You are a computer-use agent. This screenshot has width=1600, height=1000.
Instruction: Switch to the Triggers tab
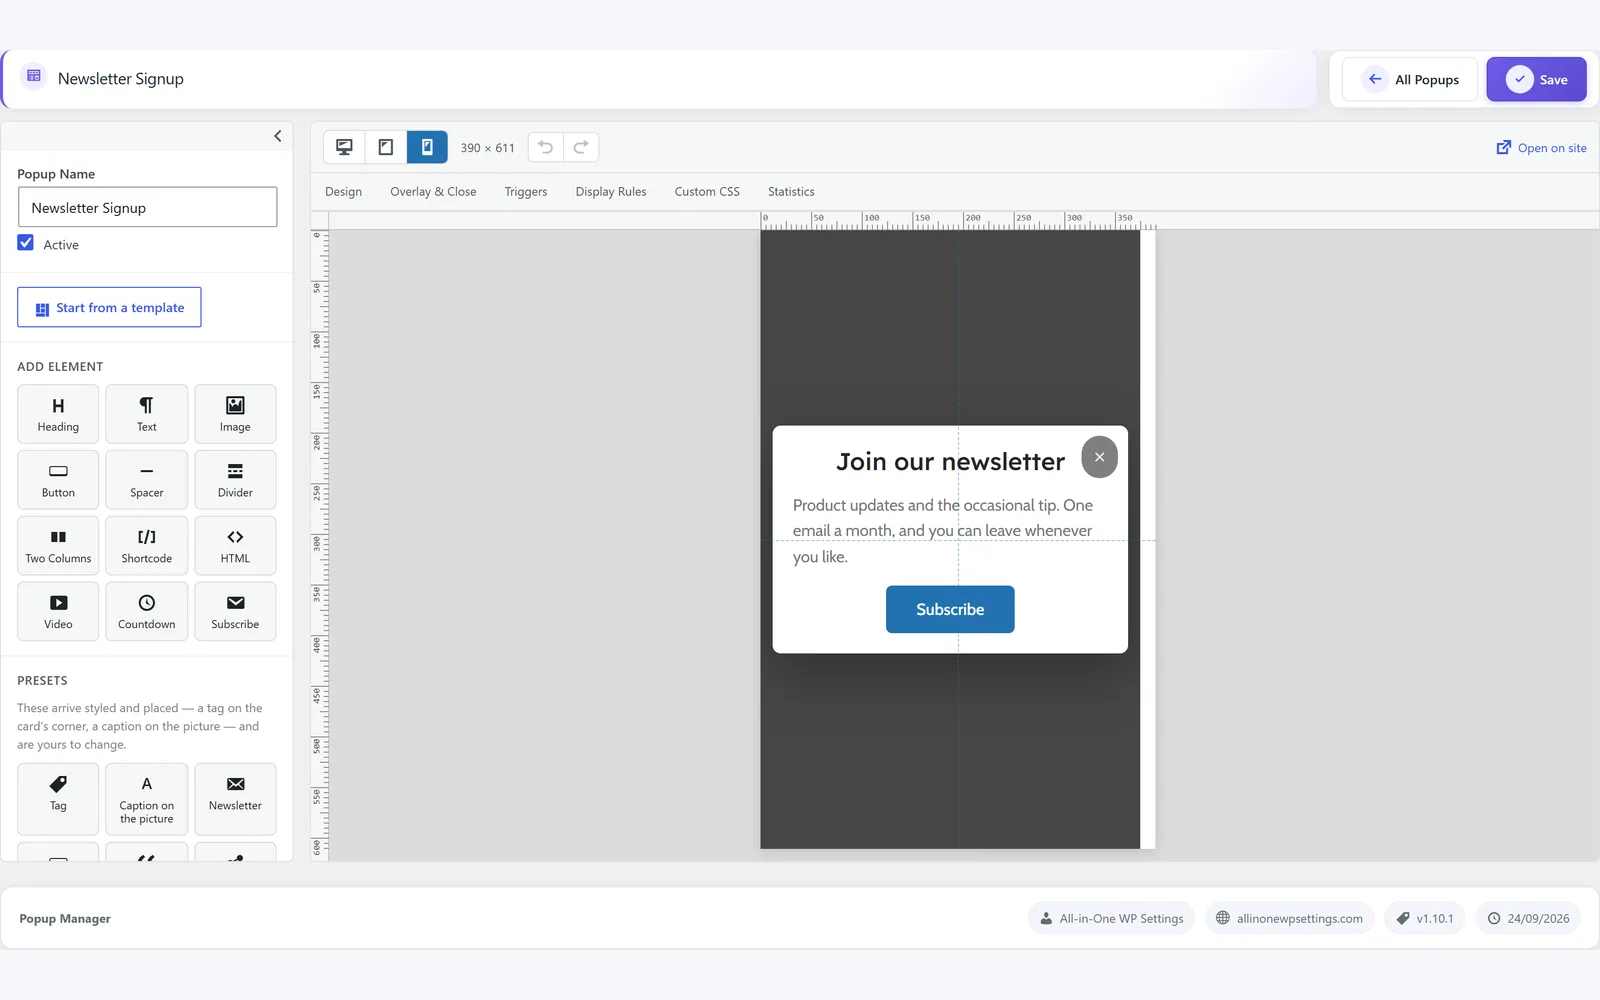click(x=526, y=192)
